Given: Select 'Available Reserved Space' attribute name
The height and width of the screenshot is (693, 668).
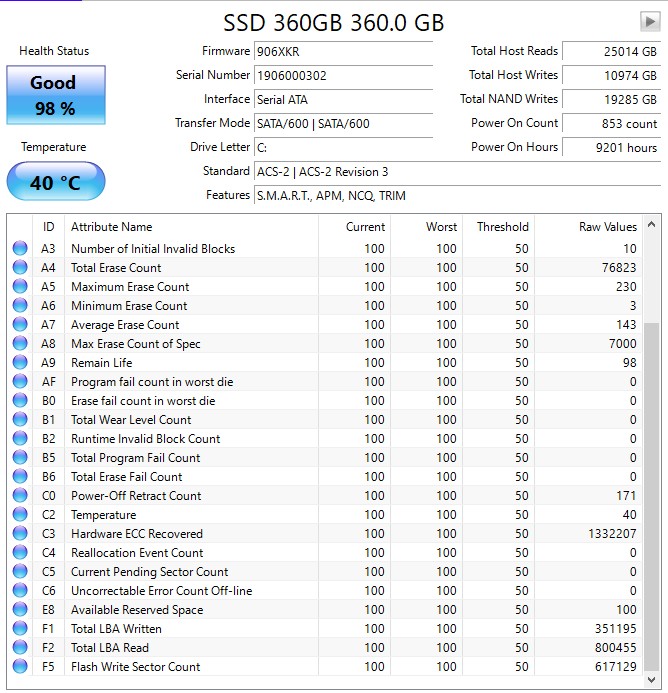Looking at the screenshot, I should [137, 610].
